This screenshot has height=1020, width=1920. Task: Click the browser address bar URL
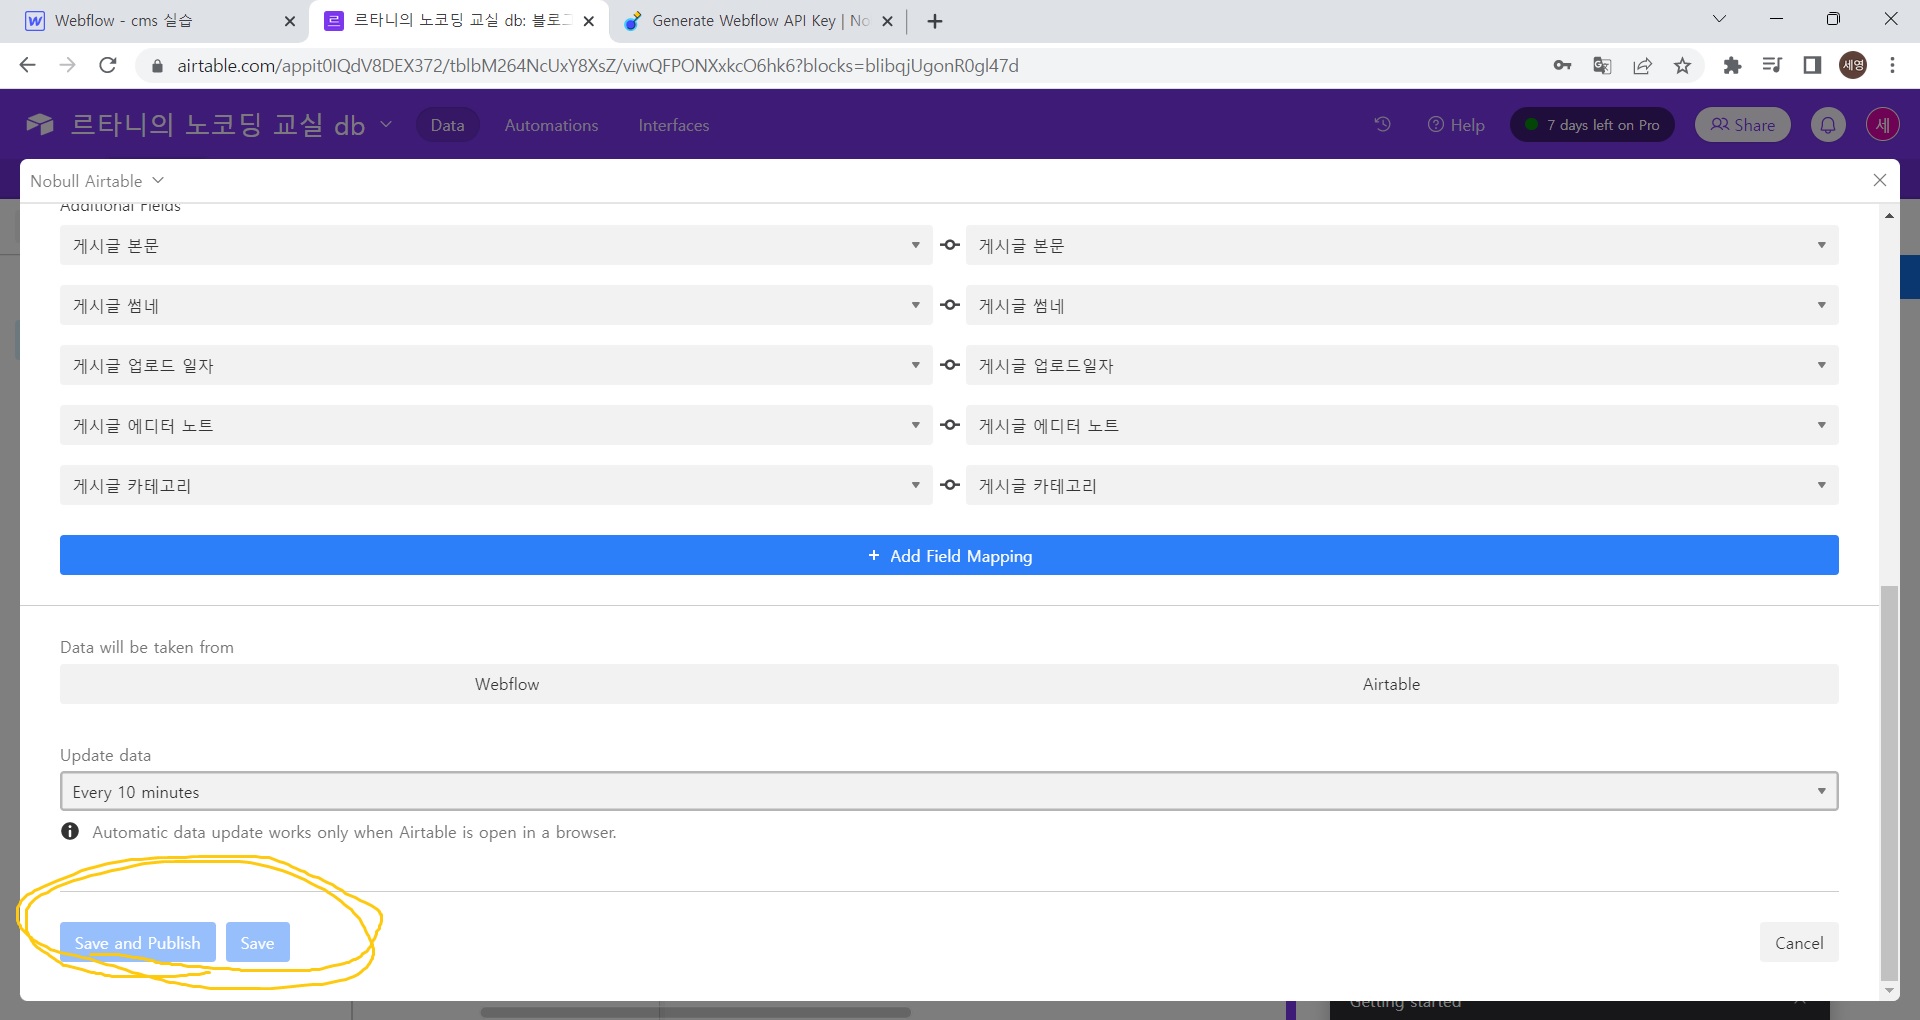(598, 65)
